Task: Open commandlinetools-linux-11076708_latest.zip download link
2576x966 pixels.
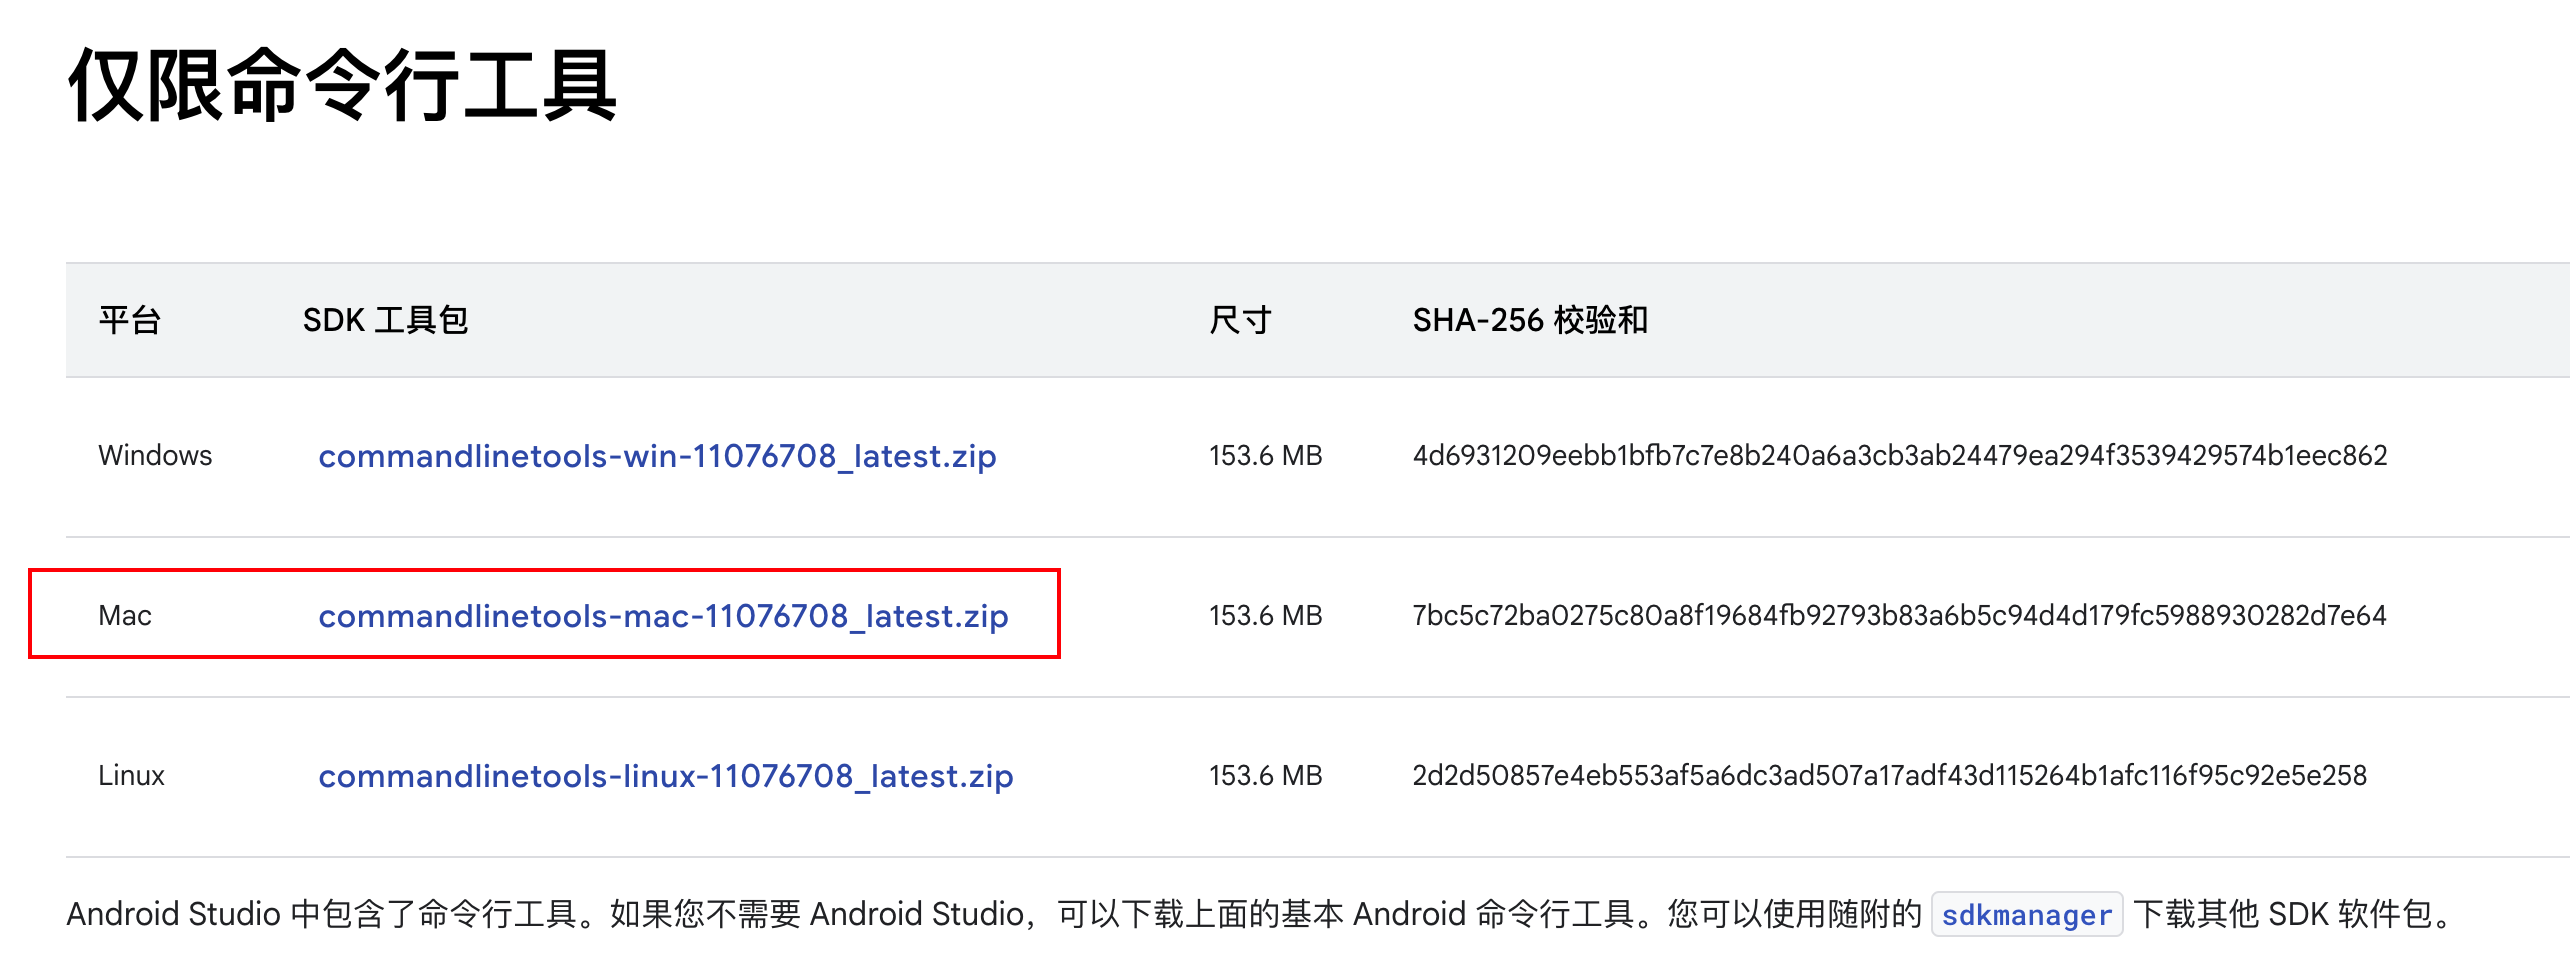Action: point(666,776)
